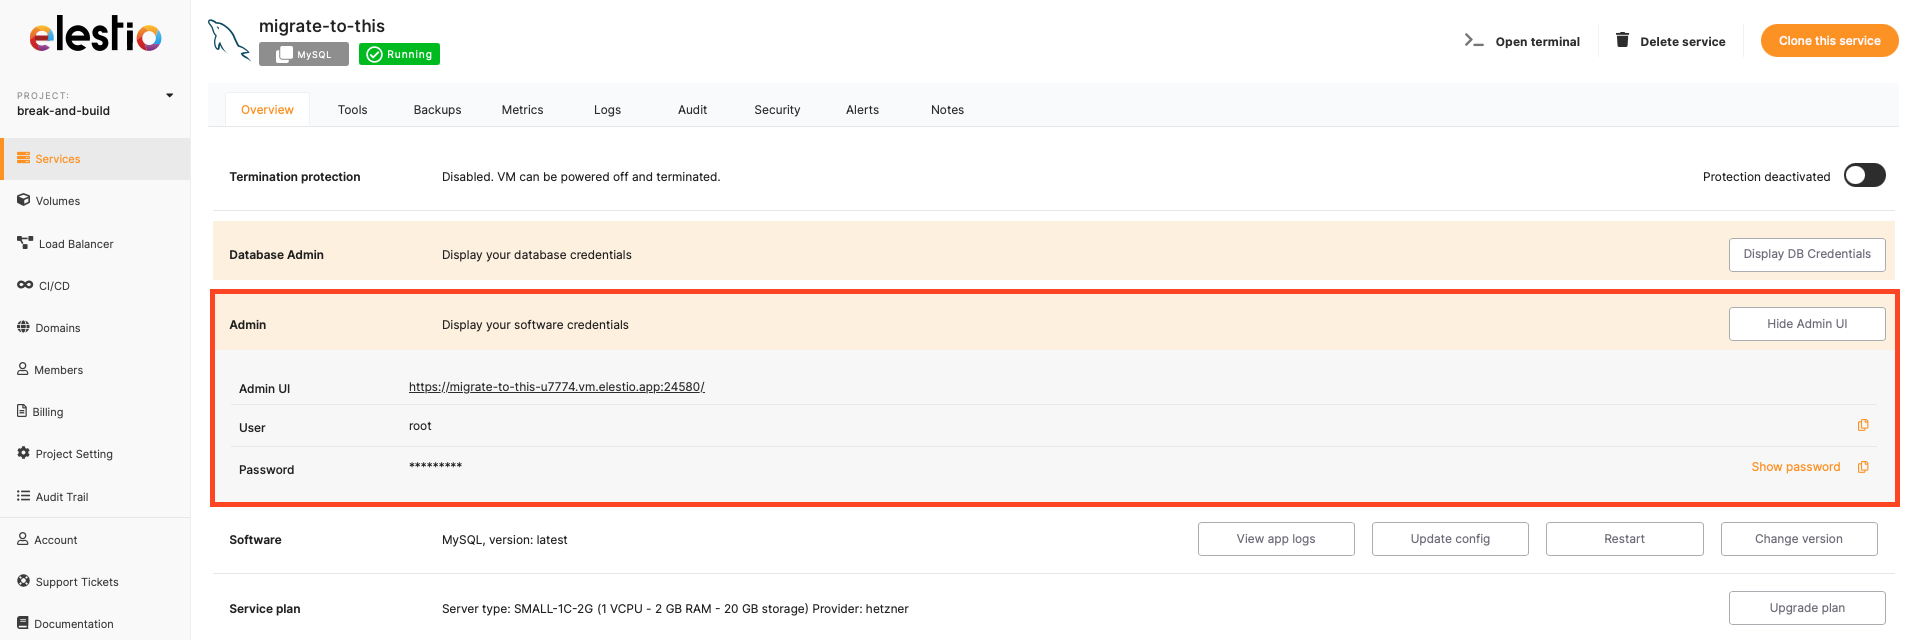
Task: Switch to the Logs tab
Action: (607, 110)
